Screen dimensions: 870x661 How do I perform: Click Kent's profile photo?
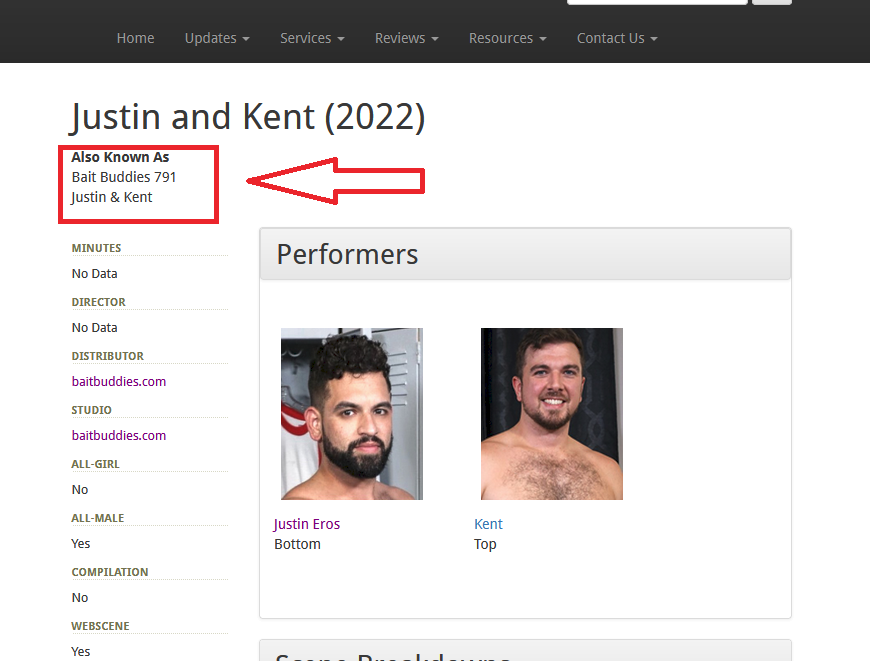pos(551,413)
